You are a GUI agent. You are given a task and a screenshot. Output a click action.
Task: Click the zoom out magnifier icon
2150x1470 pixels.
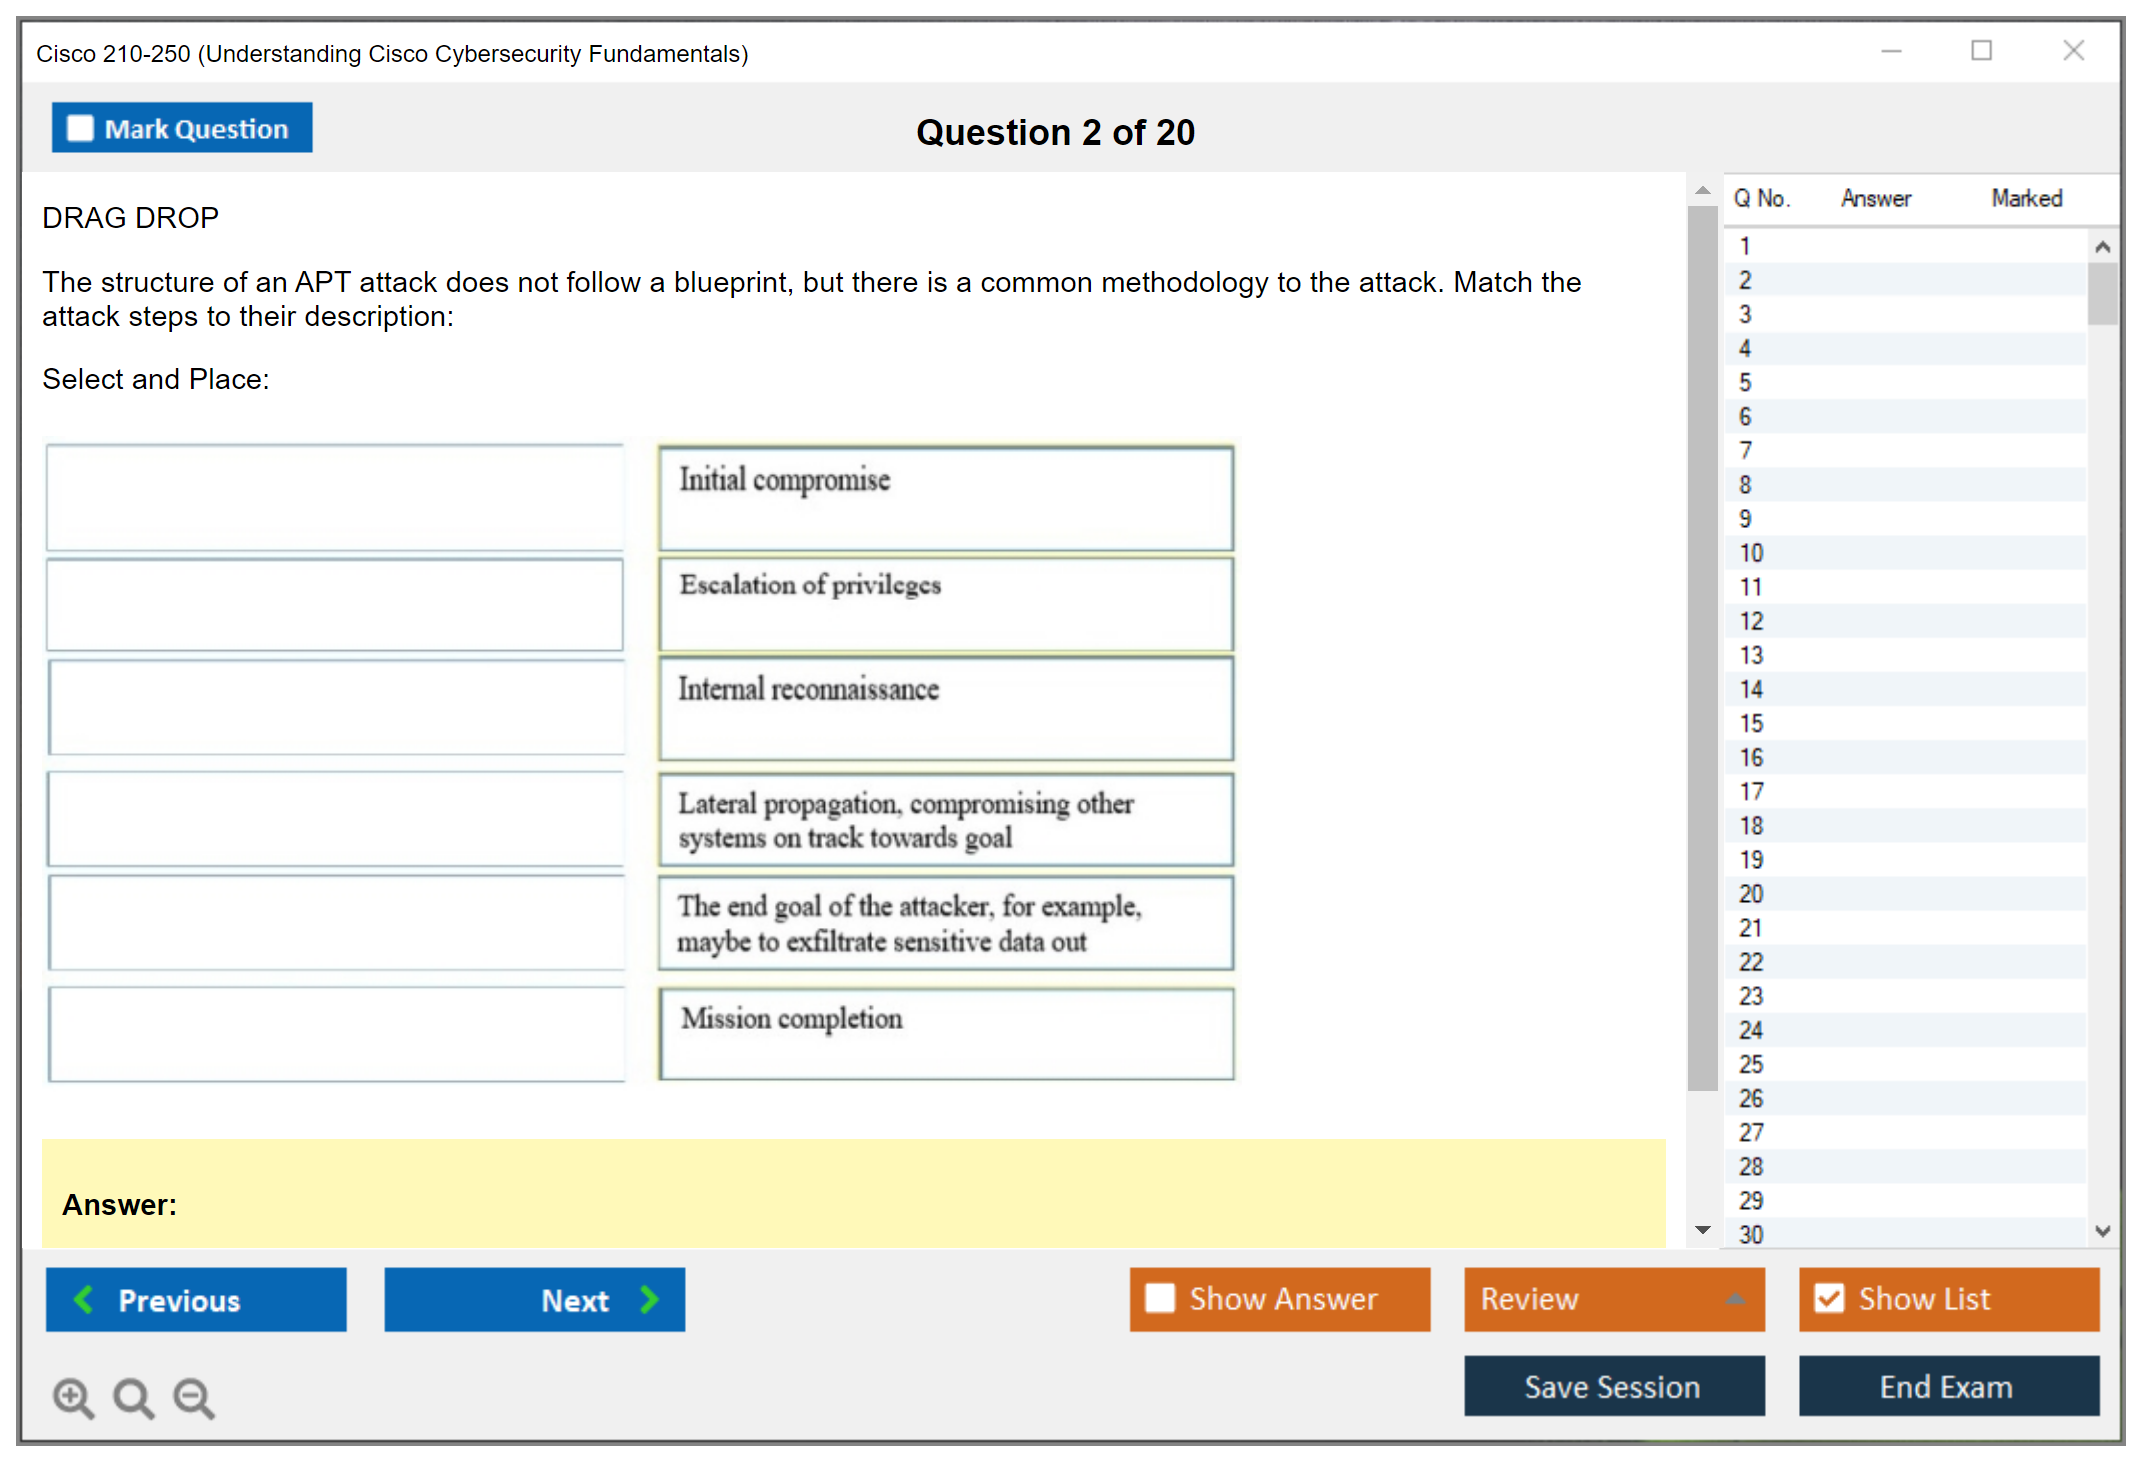[194, 1397]
